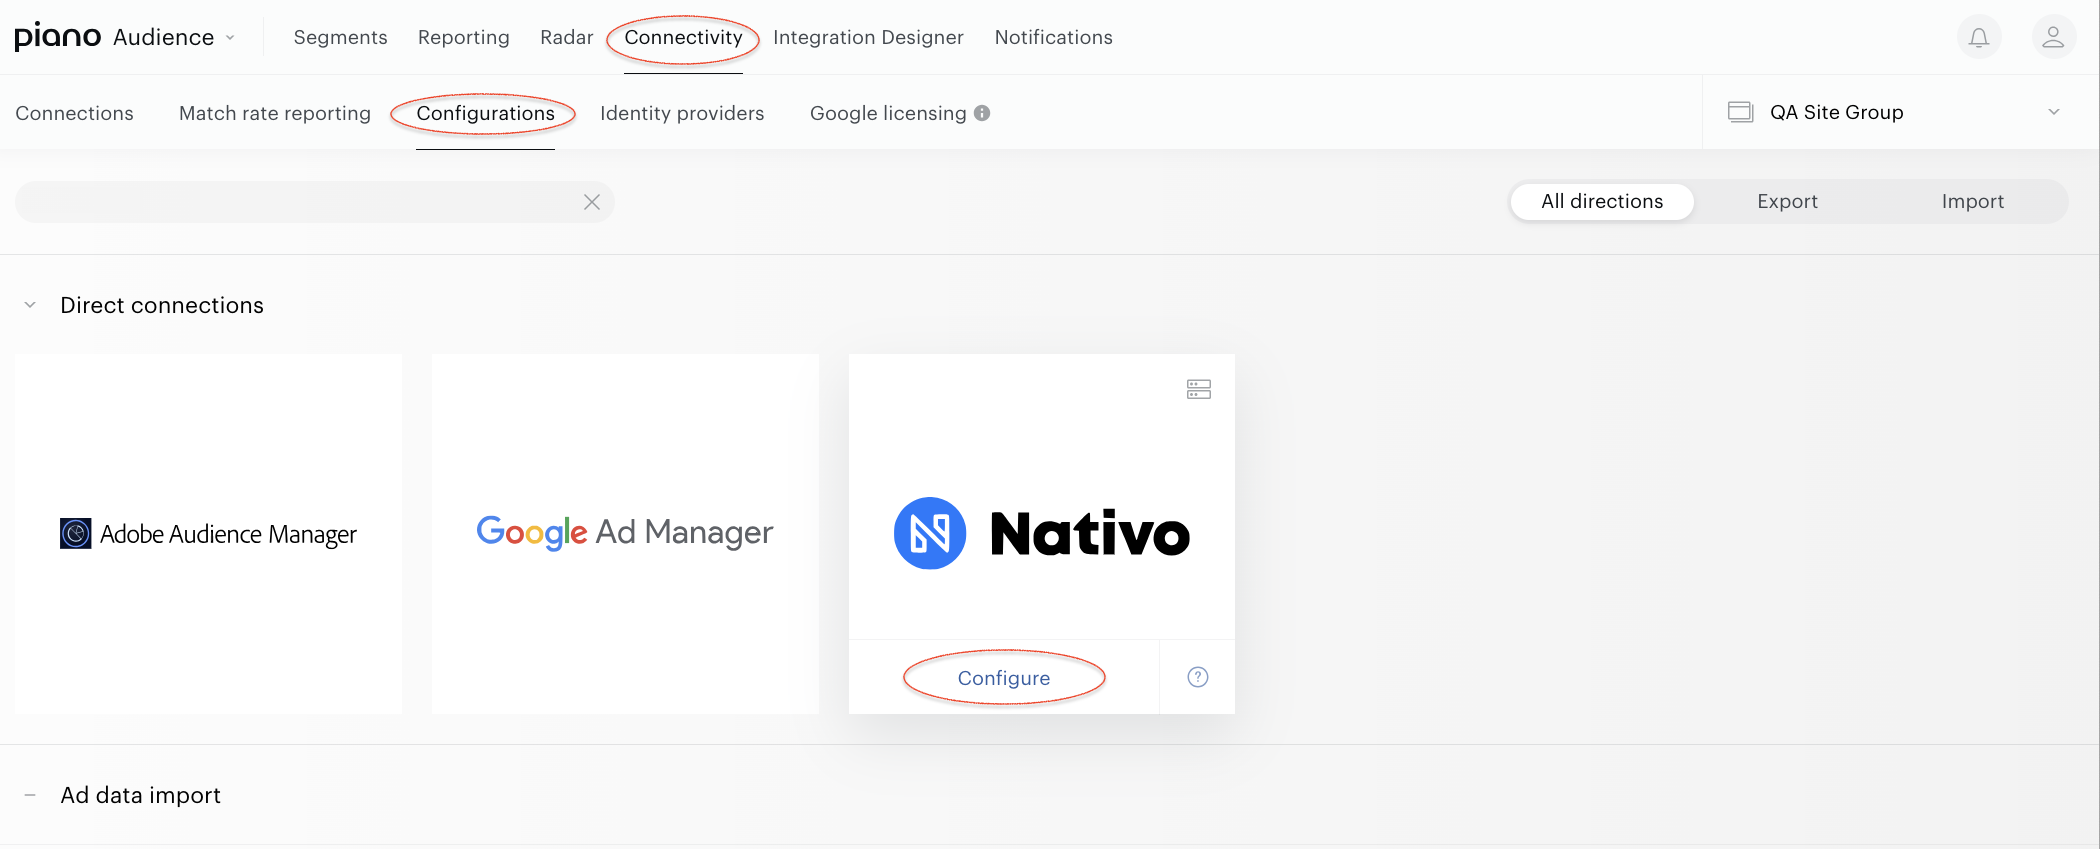Viewport: 2100px width, 849px height.
Task: Clear the search field with X
Action: (592, 202)
